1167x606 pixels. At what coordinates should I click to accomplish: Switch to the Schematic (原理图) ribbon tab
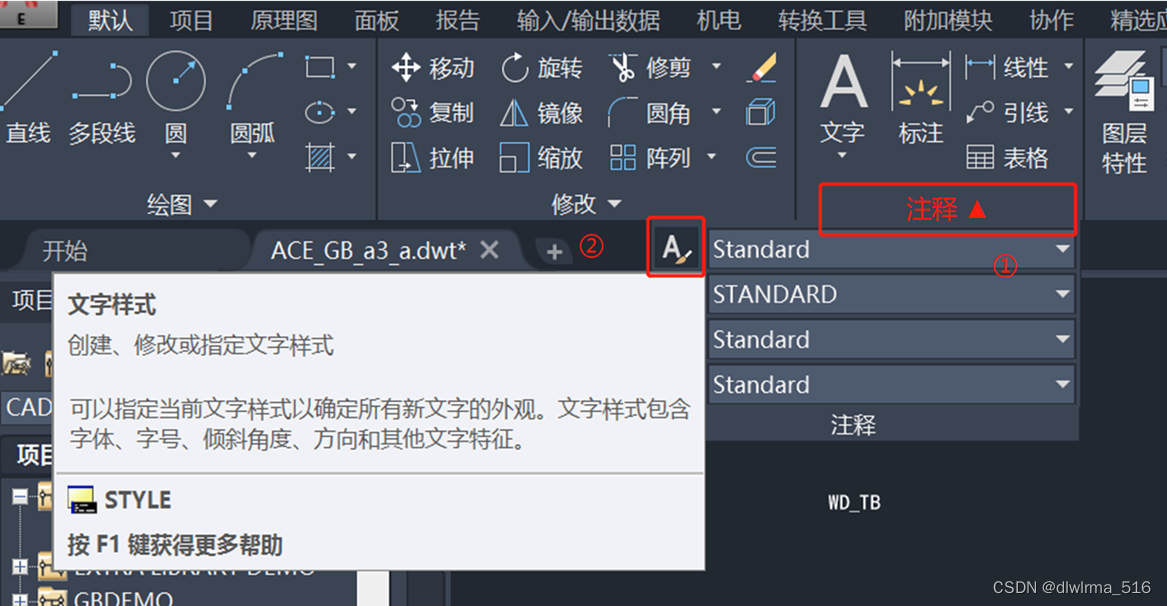click(284, 20)
